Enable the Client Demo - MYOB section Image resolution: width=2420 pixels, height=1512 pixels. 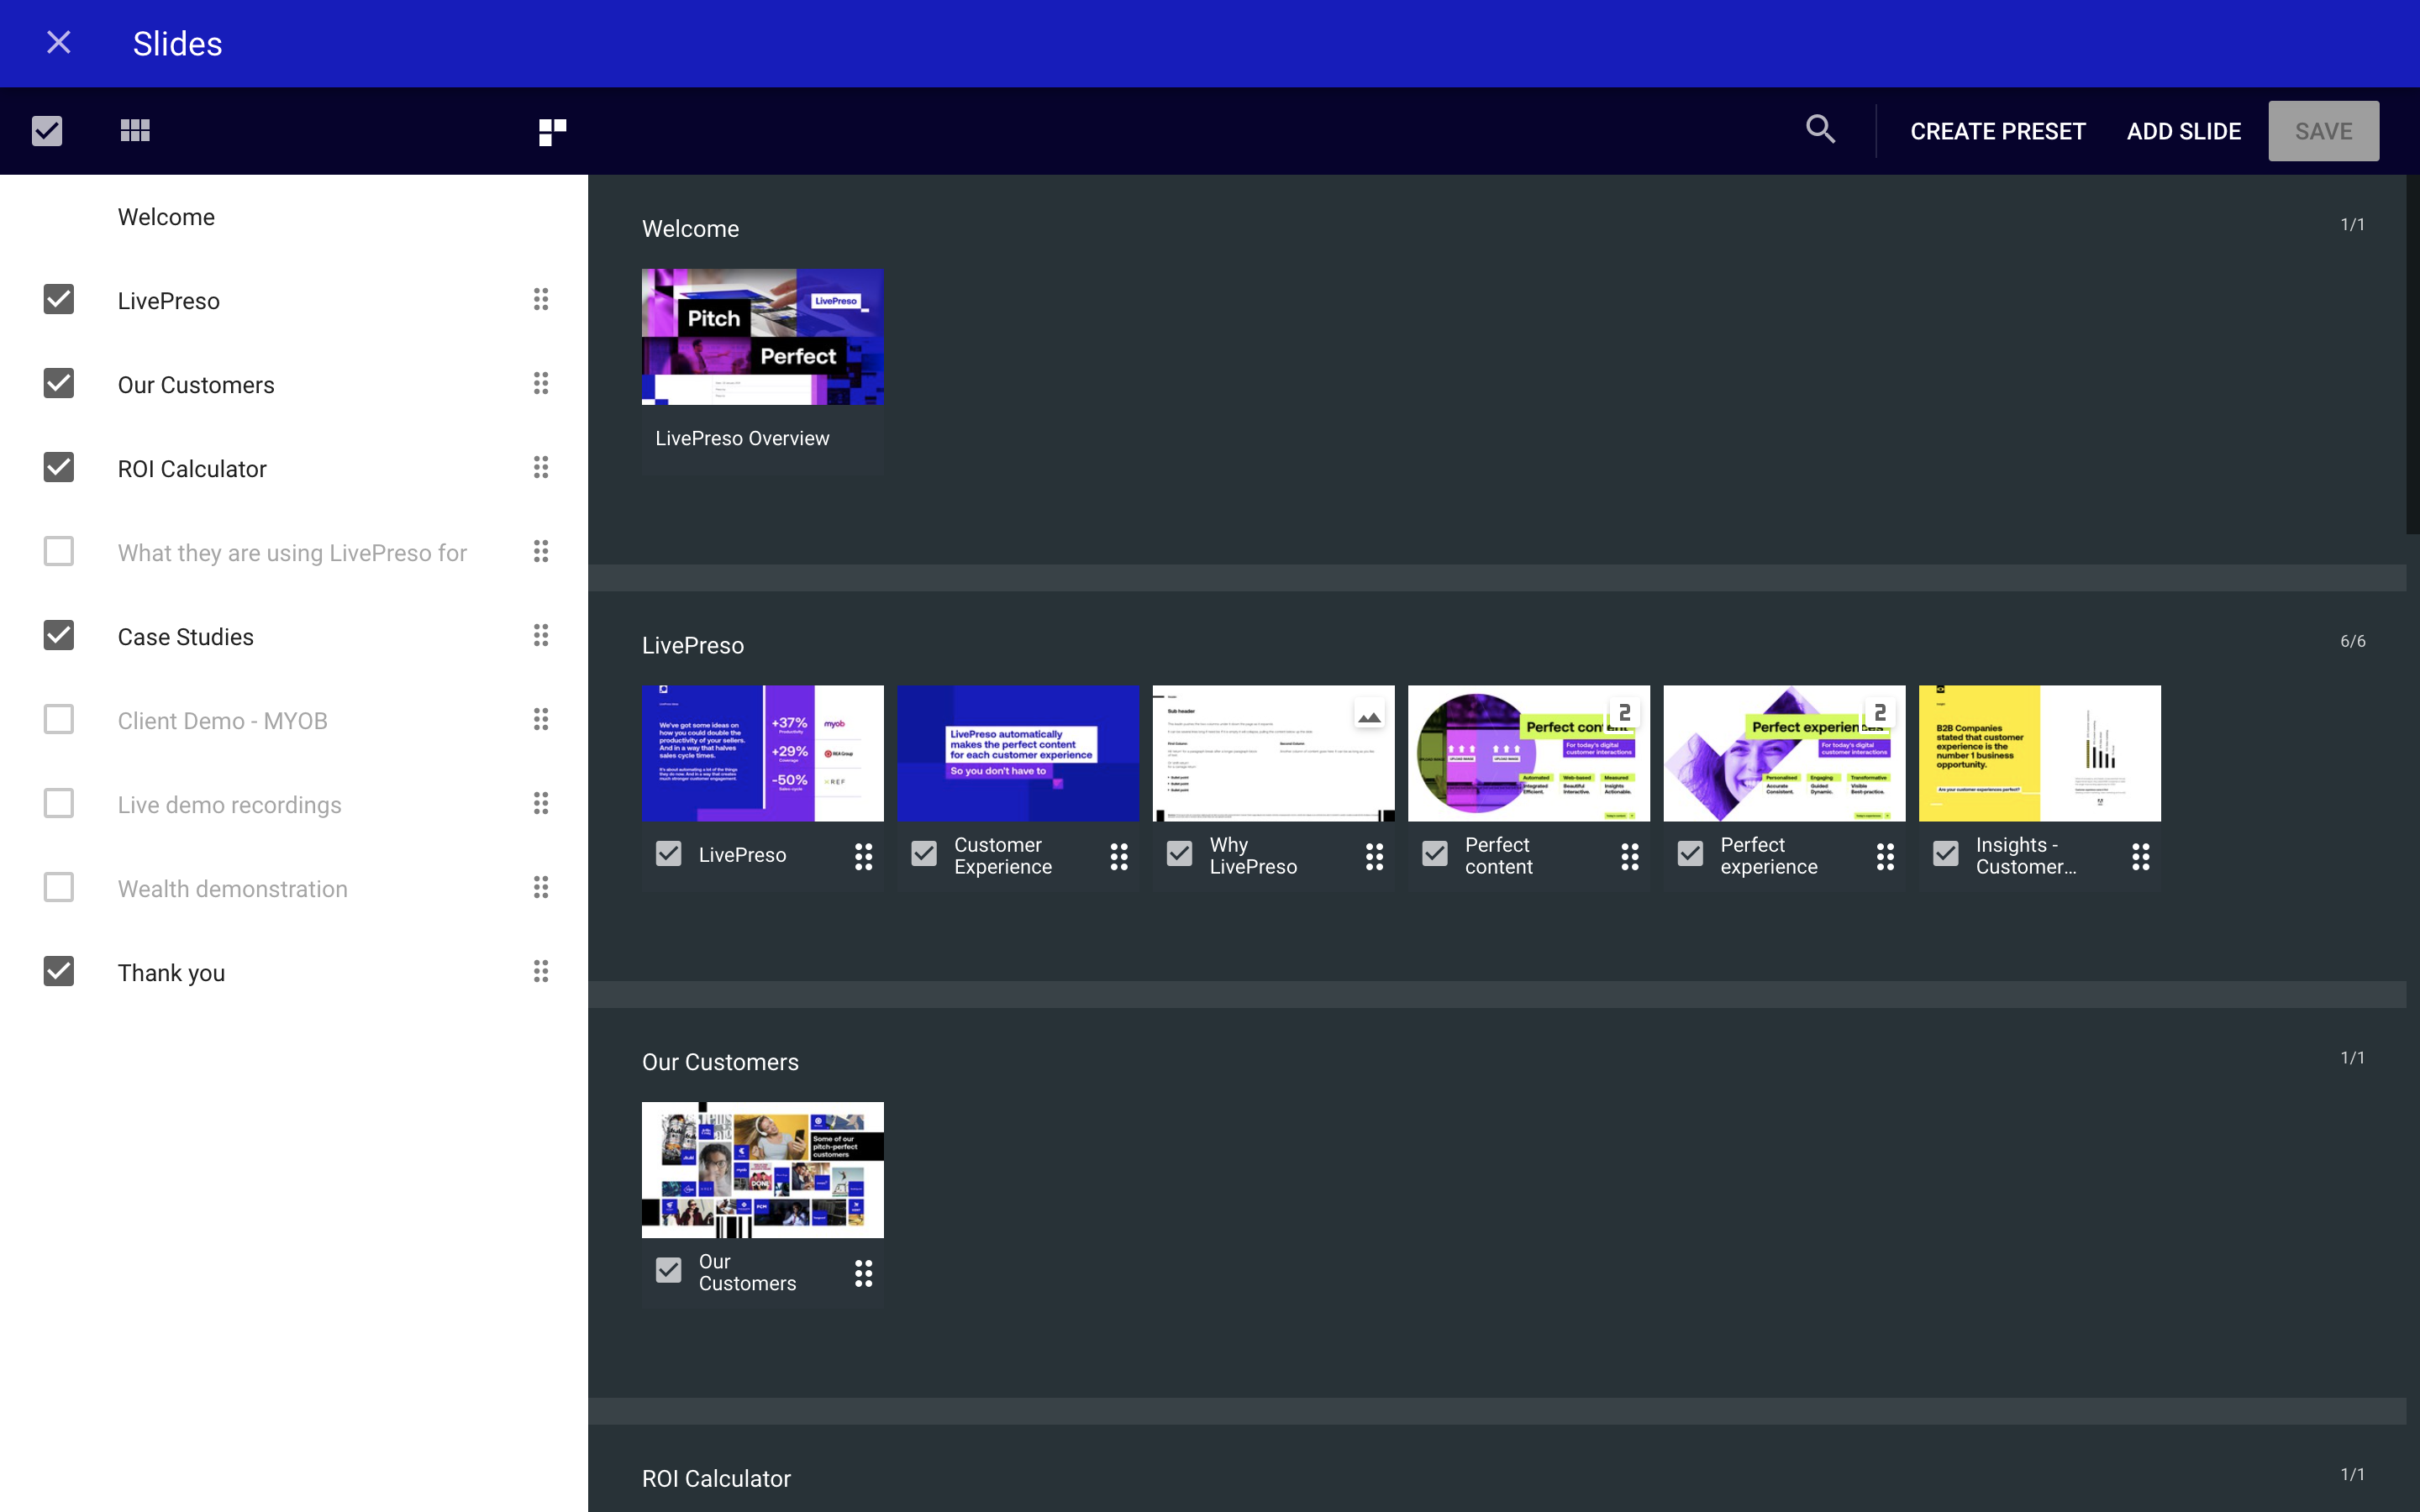pos(59,719)
